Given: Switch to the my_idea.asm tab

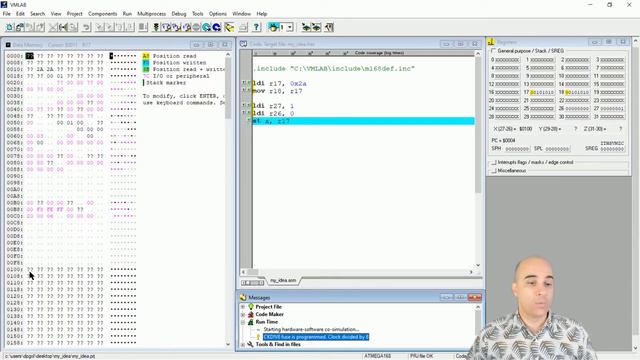Looking at the screenshot, I should coord(283,281).
